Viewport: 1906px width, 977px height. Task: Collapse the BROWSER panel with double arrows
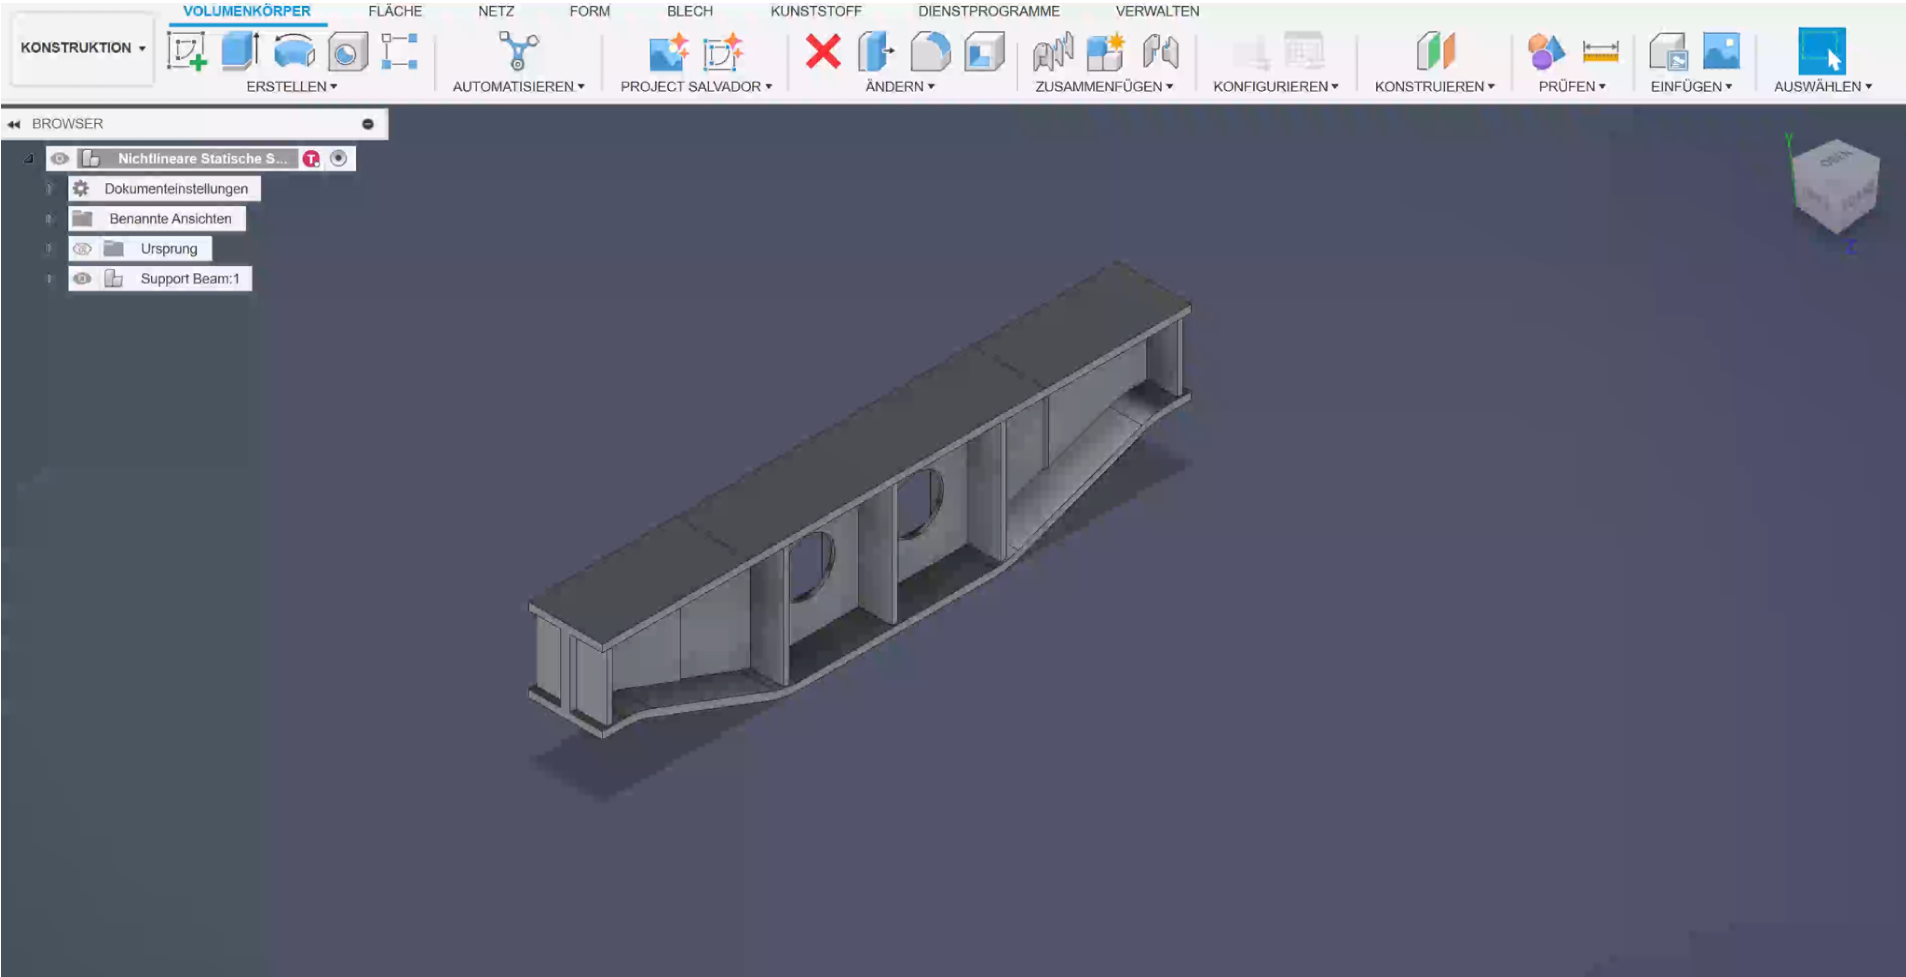(x=14, y=124)
